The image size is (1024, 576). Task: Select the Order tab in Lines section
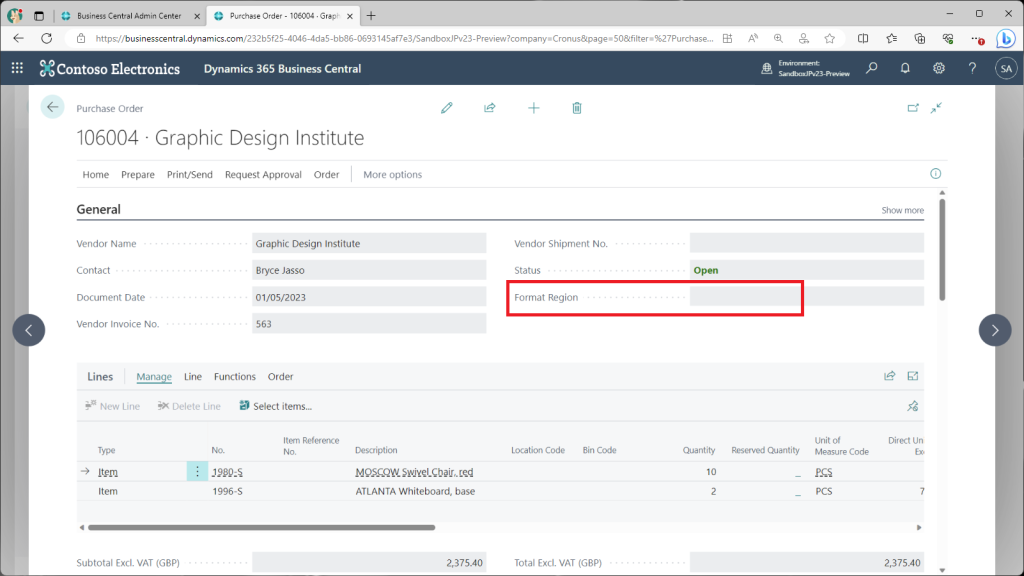point(280,376)
